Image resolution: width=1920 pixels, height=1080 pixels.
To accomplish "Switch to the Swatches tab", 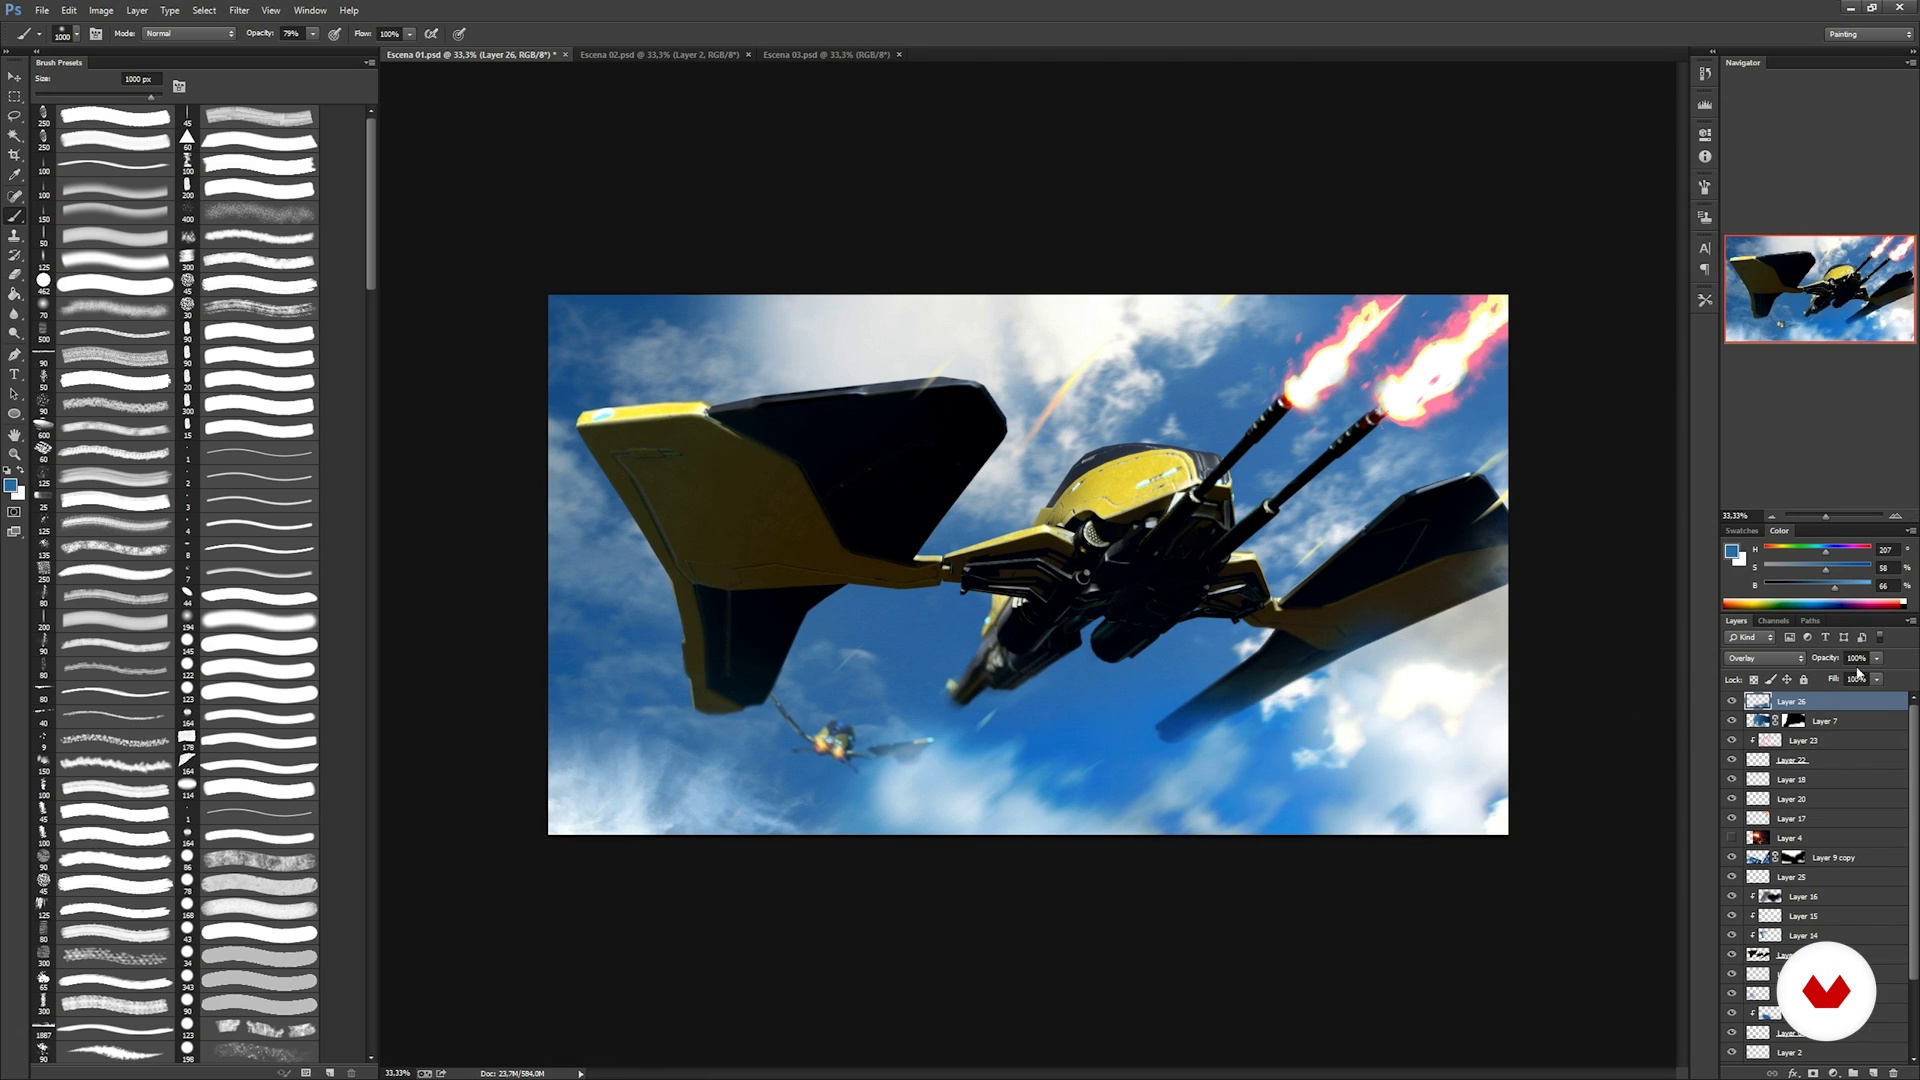I will (x=1742, y=531).
